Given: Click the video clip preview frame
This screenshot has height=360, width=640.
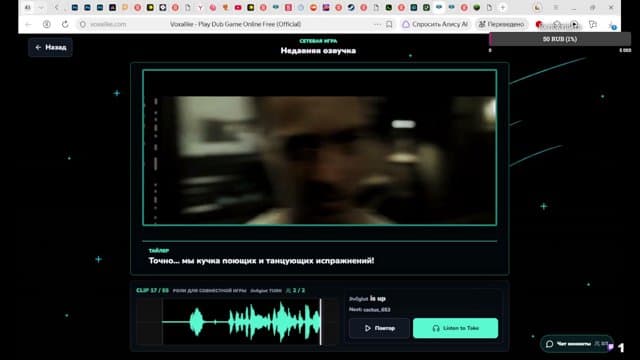Looking at the screenshot, I should coord(320,147).
